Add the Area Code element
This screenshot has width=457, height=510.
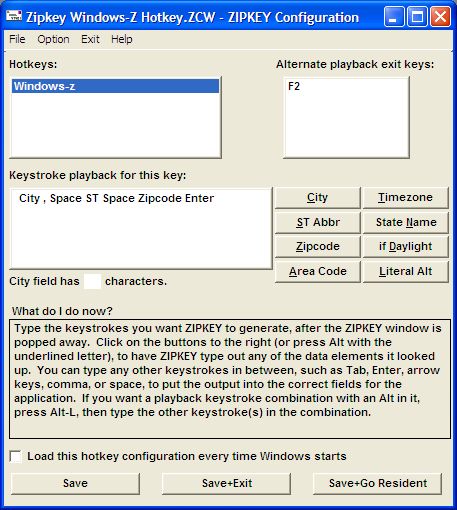(x=317, y=272)
